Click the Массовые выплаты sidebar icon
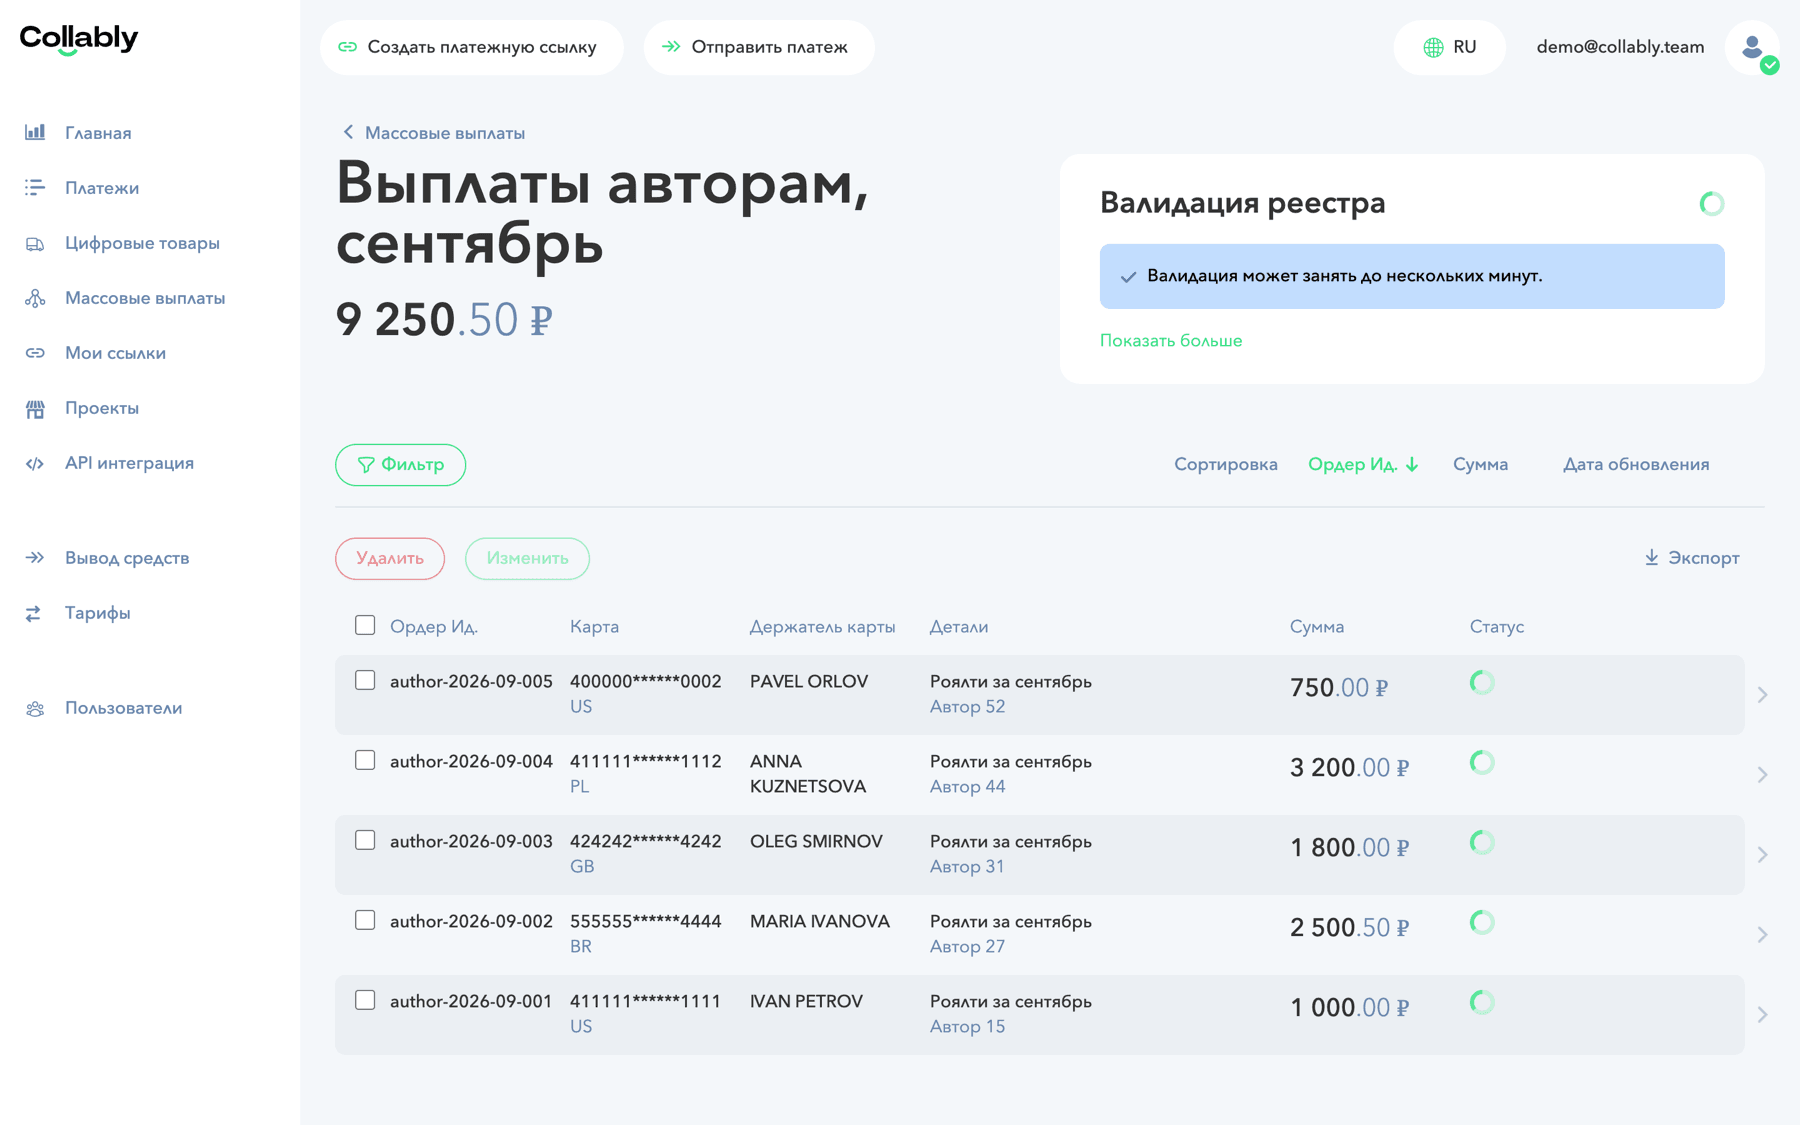The height and width of the screenshot is (1125, 1800). 35,298
